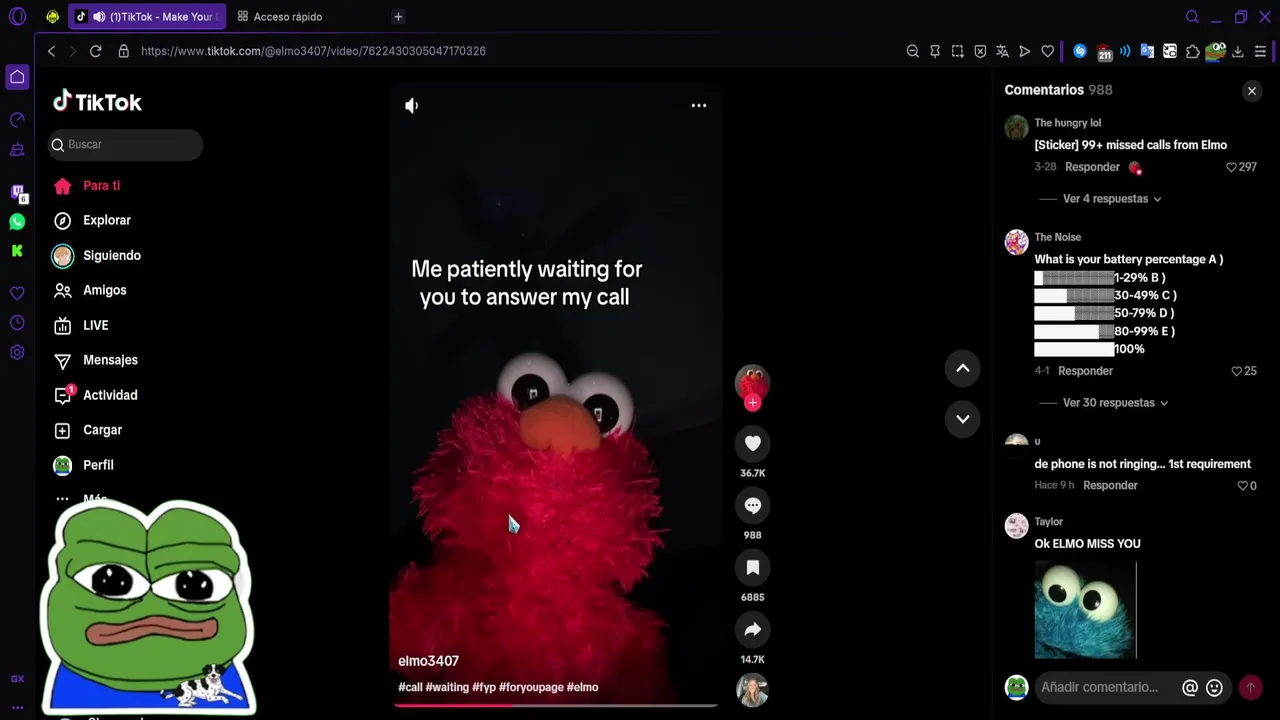
Task: Reply to phone is not ringing comment
Action: [x=1110, y=485]
